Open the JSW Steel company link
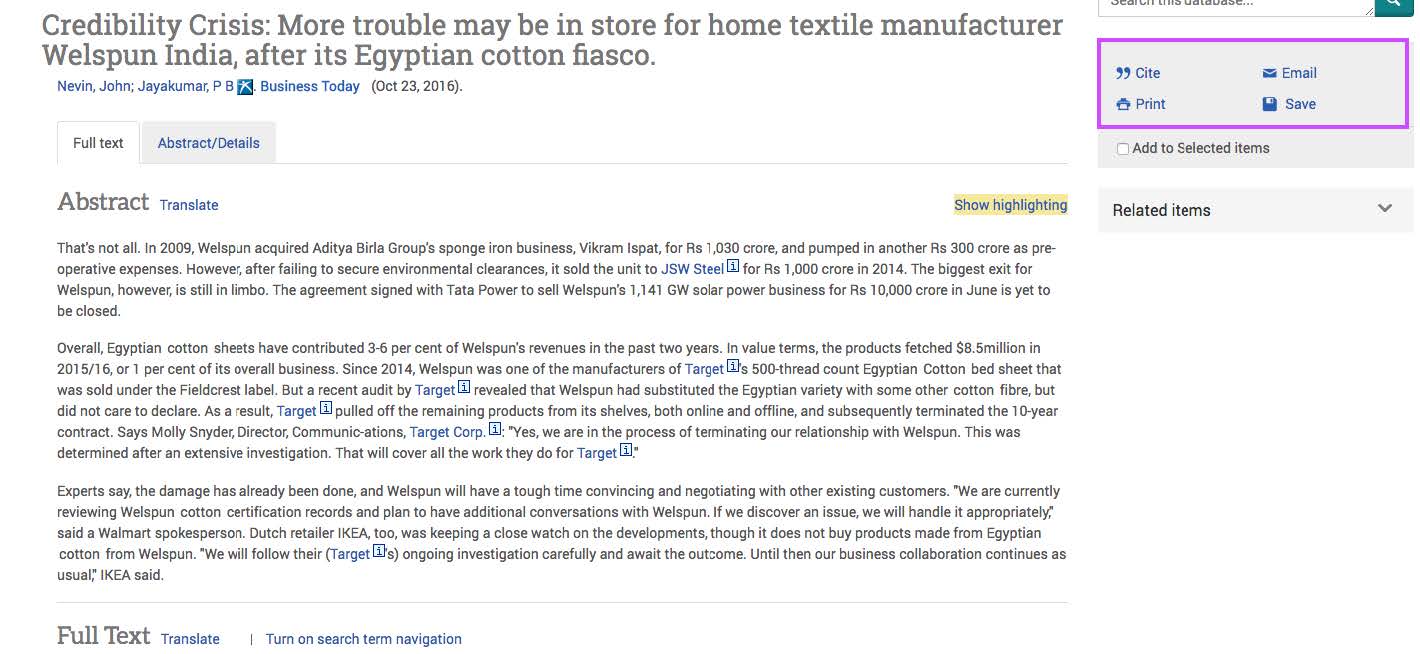The image size is (1420, 654). (692, 269)
